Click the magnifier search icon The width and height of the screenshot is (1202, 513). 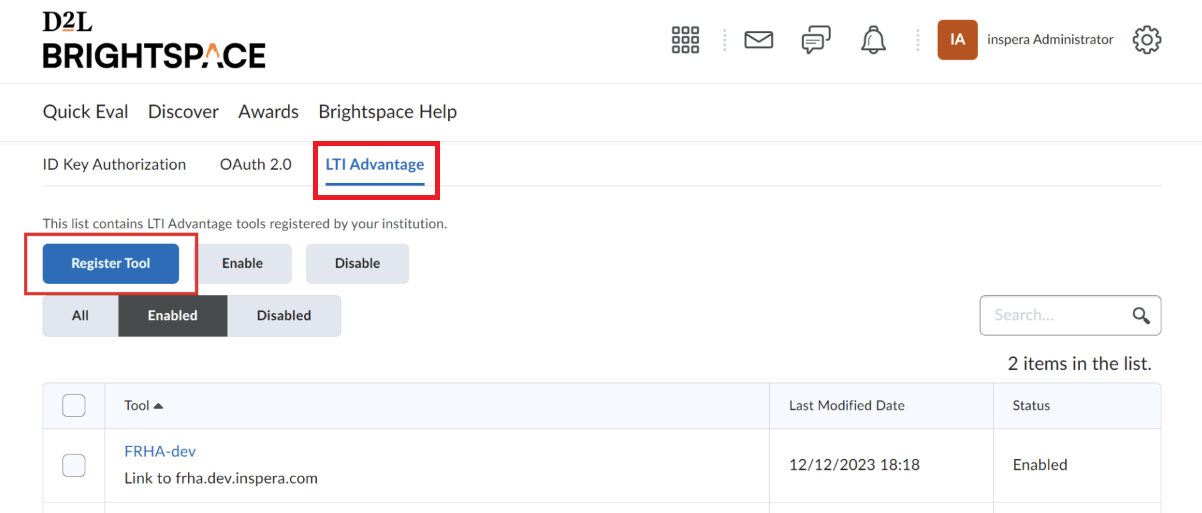[1141, 315]
